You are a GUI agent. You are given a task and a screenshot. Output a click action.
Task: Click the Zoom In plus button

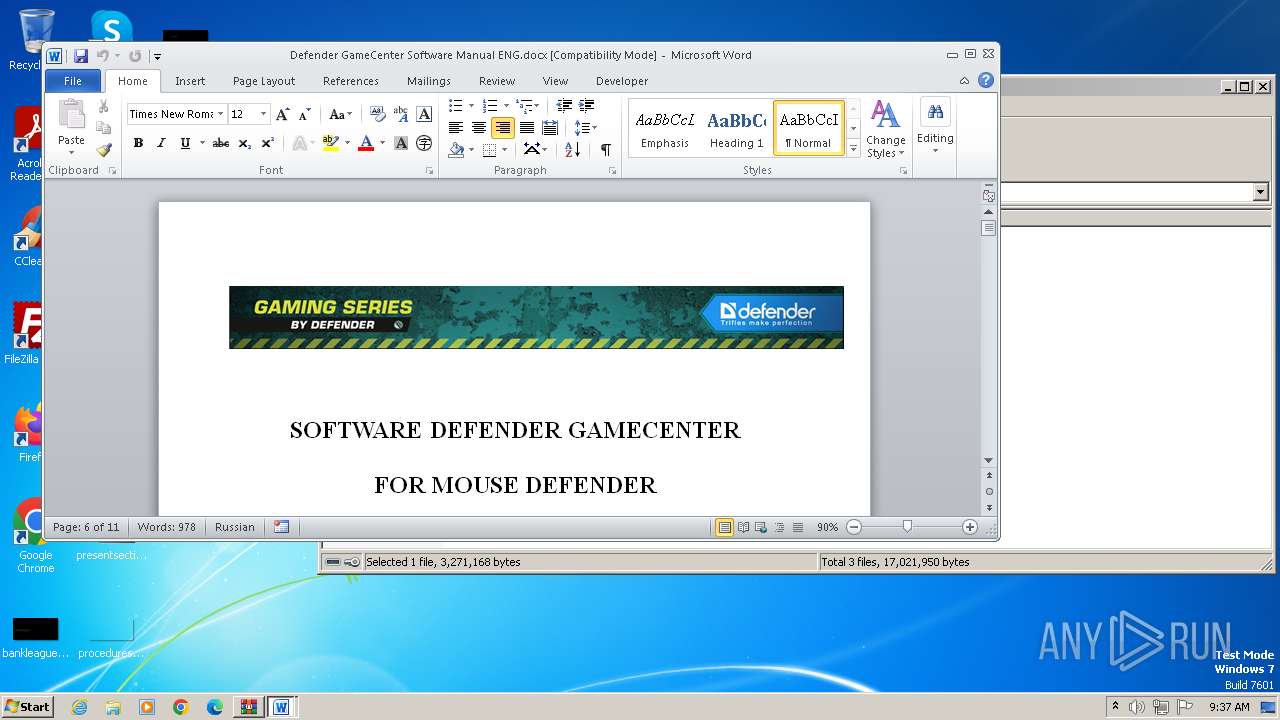969,527
